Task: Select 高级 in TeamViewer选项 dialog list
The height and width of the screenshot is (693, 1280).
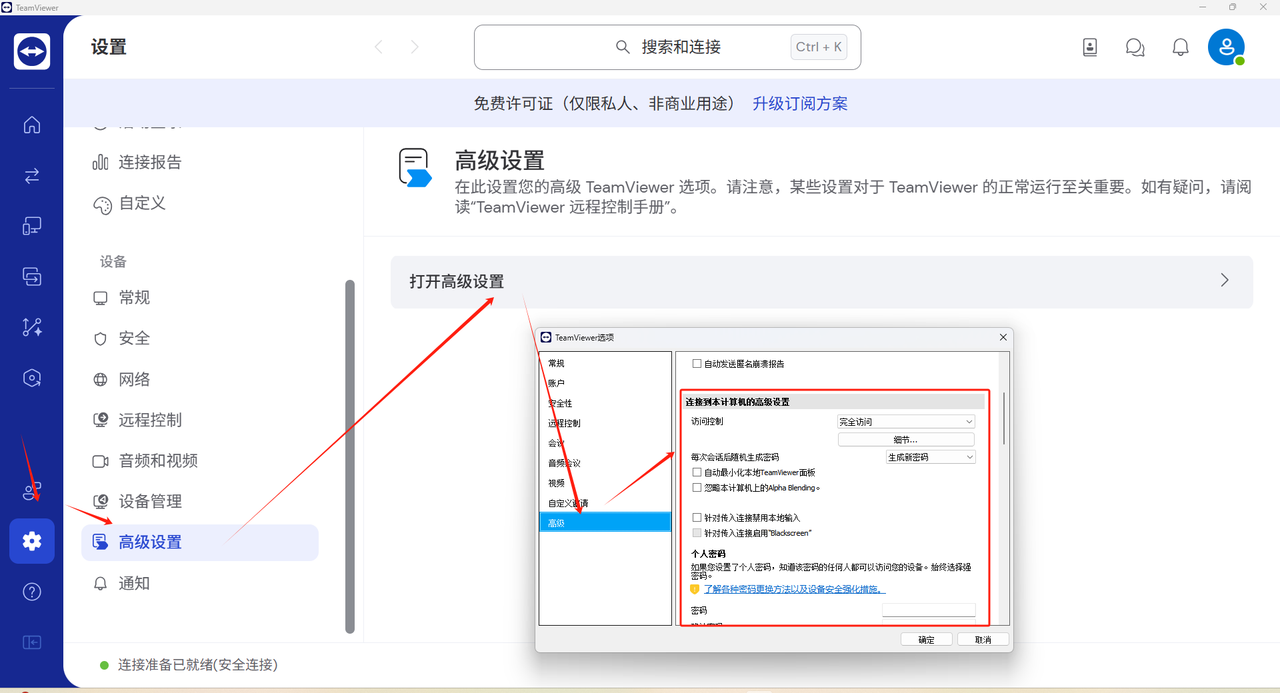Action: pyautogui.click(x=605, y=522)
